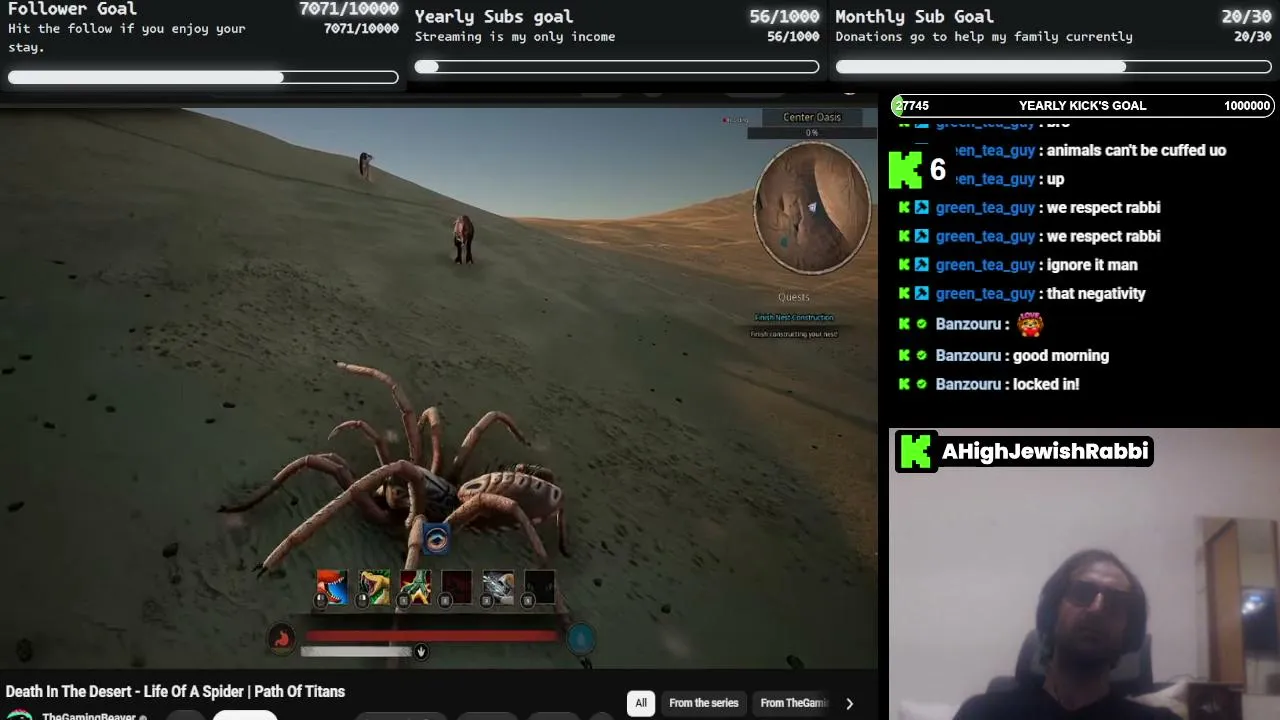Viewport: 1280px width, 720px height.
Task: Click the streamer webcam feed
Action: tap(1084, 574)
